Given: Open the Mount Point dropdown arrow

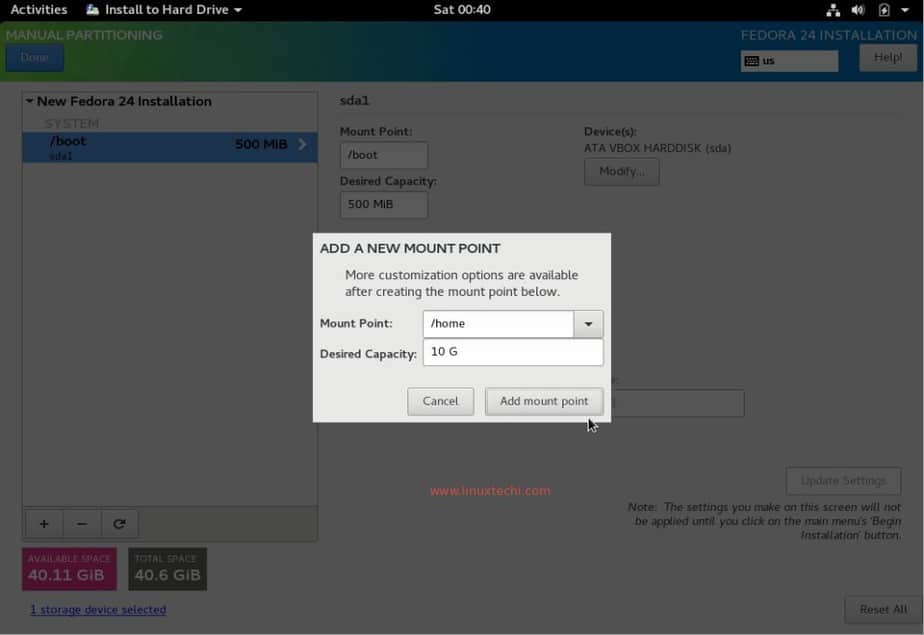Looking at the screenshot, I should coord(588,324).
